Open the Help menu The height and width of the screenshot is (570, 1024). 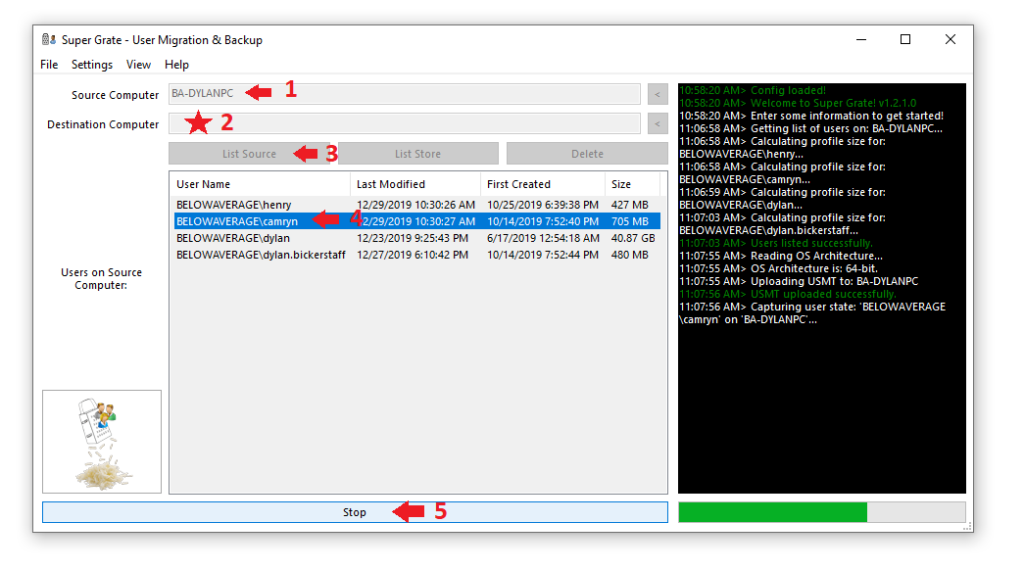tap(176, 65)
